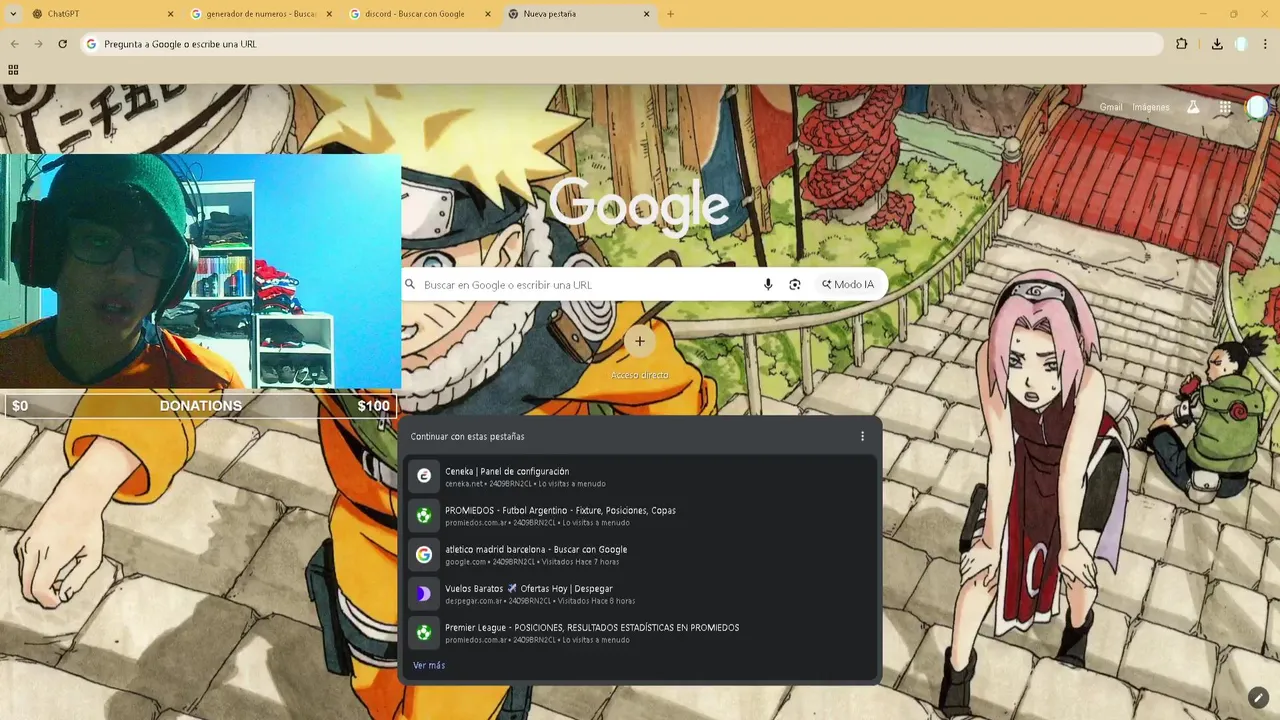Open the Google account avatar on page
1280x720 pixels.
(1258, 107)
